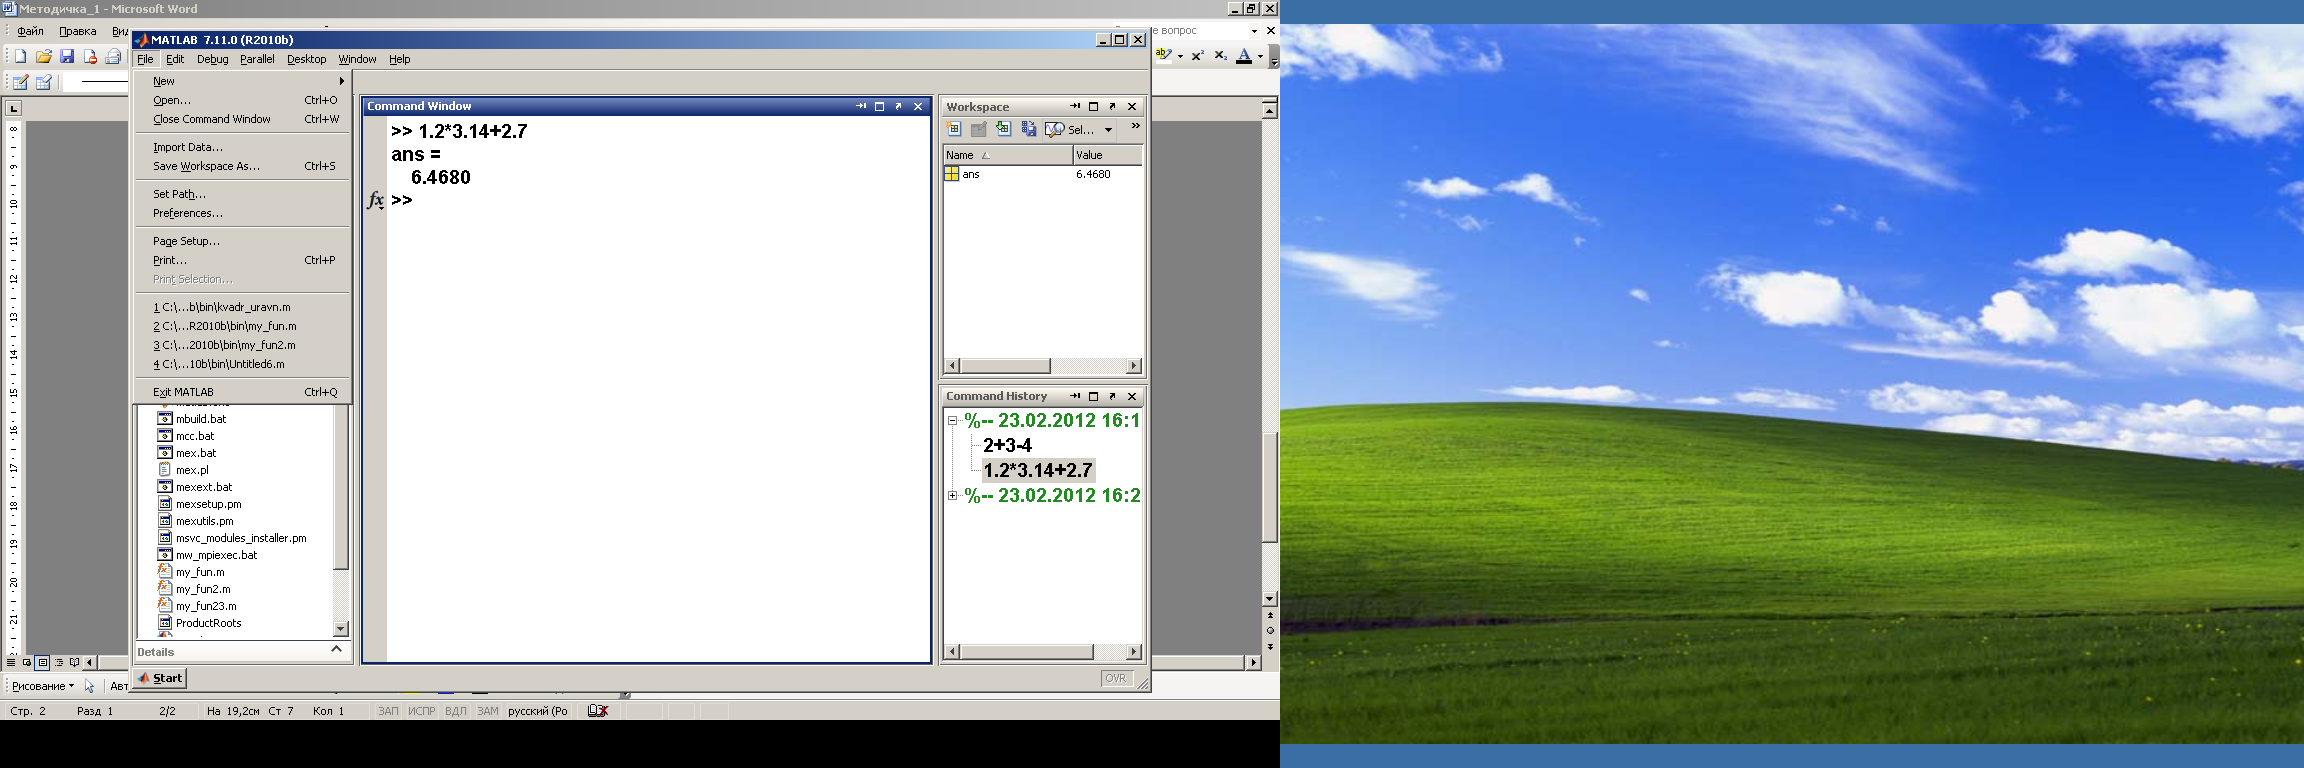
Task: Maximize the Workspace panel
Action: coord(1093,106)
